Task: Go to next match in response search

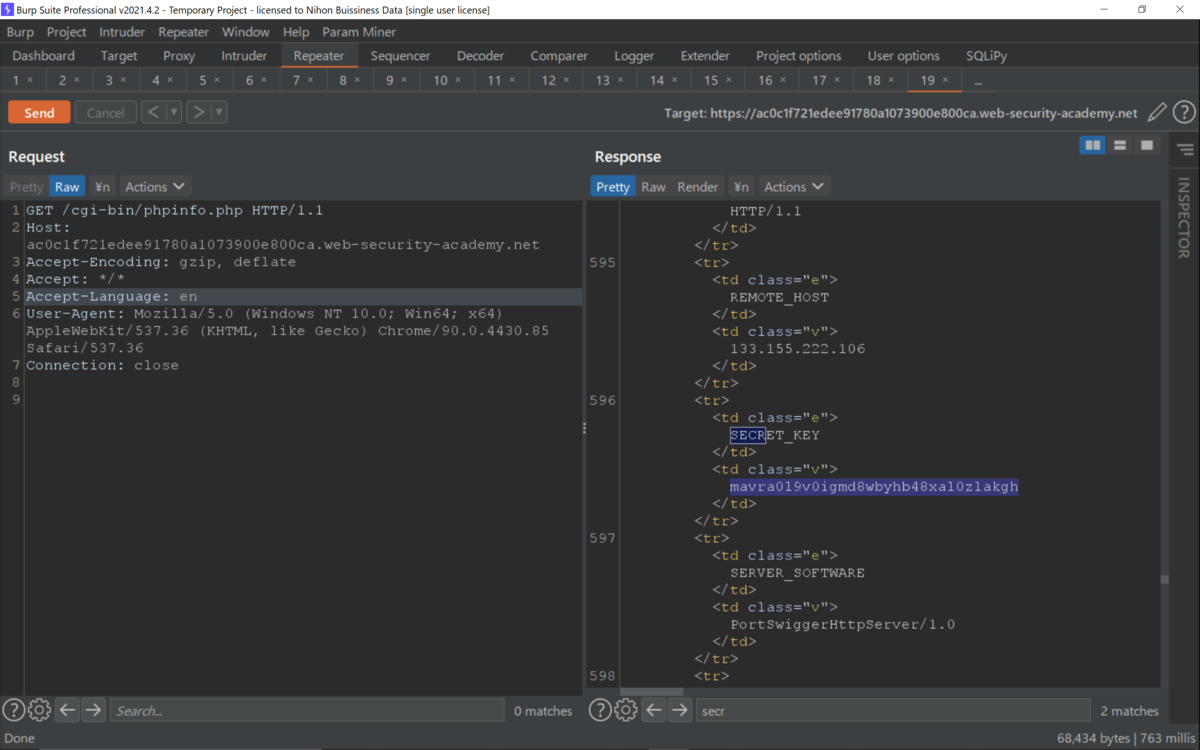Action: pyautogui.click(x=680, y=710)
